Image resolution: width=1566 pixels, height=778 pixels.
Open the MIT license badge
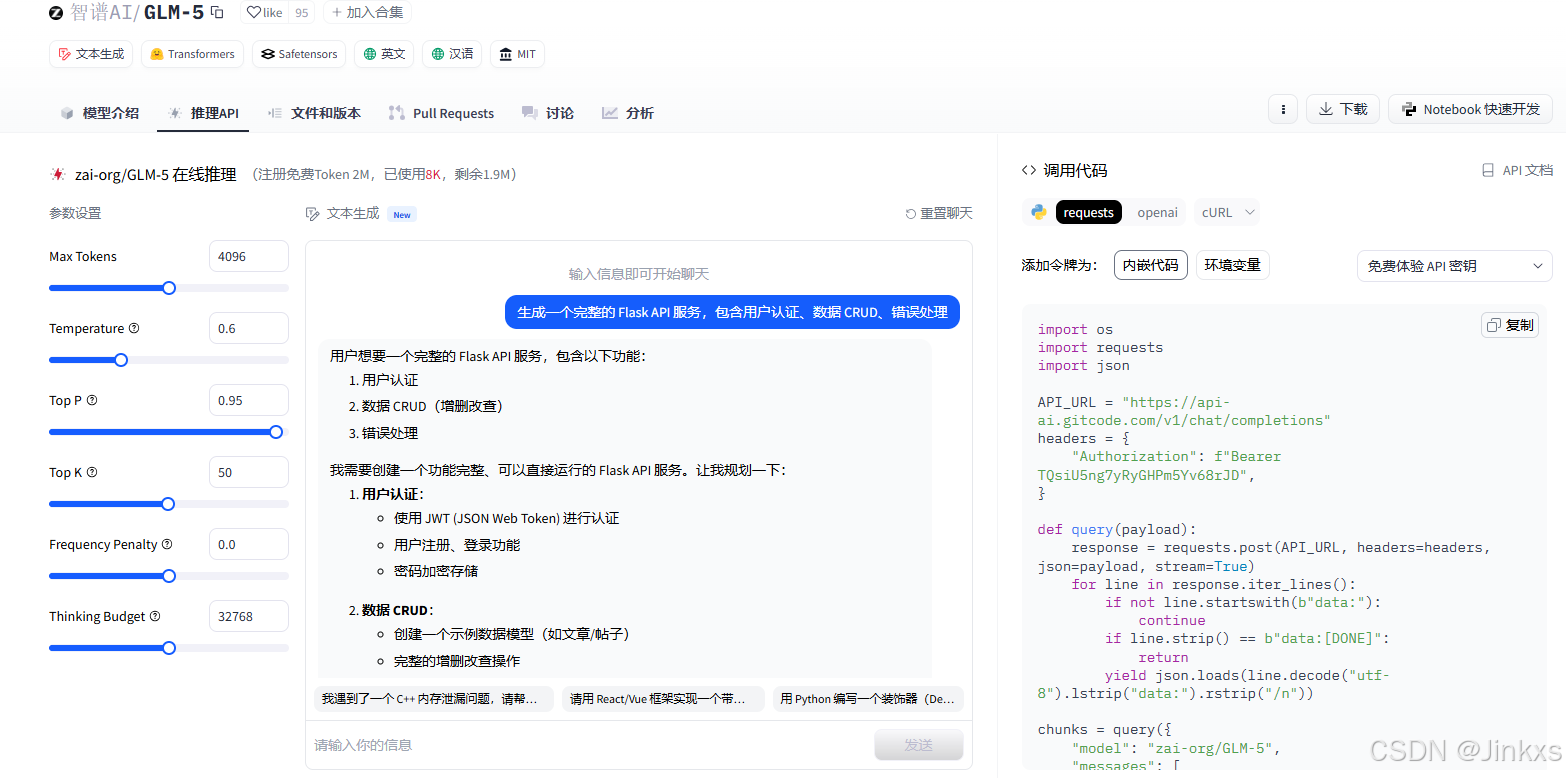517,54
